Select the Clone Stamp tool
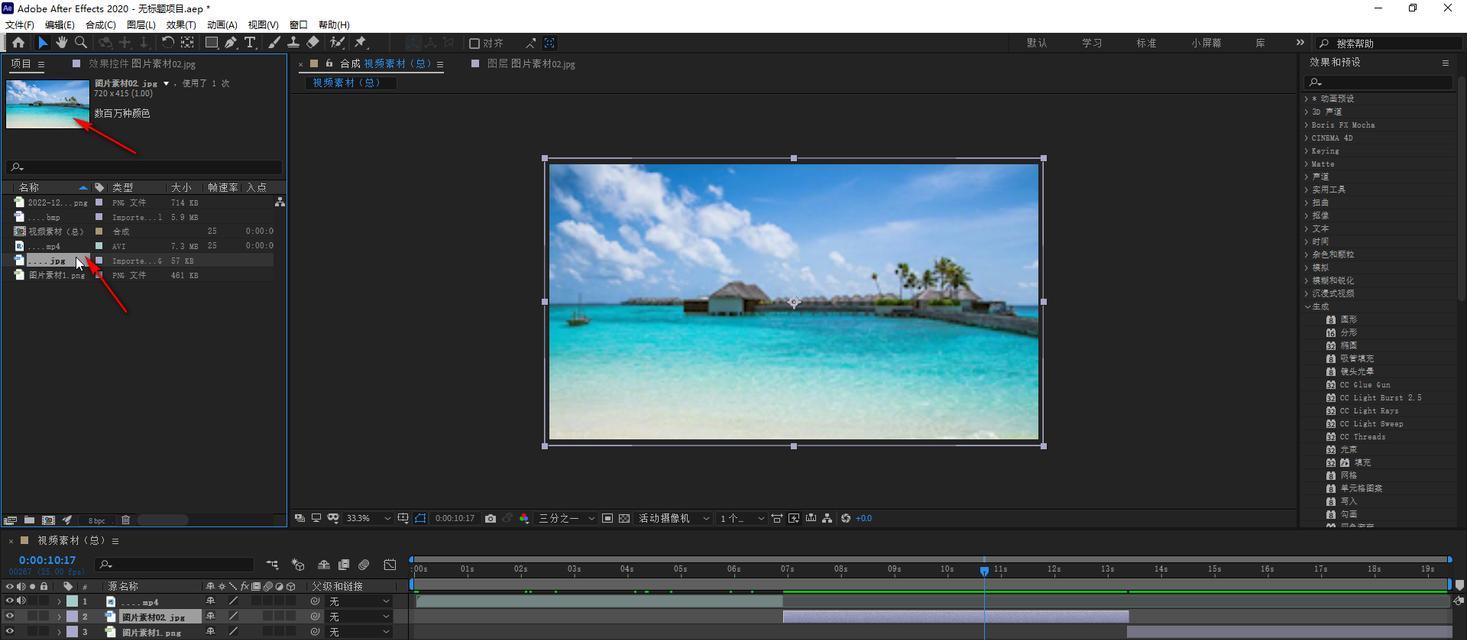This screenshot has width=1467, height=640. 293,43
